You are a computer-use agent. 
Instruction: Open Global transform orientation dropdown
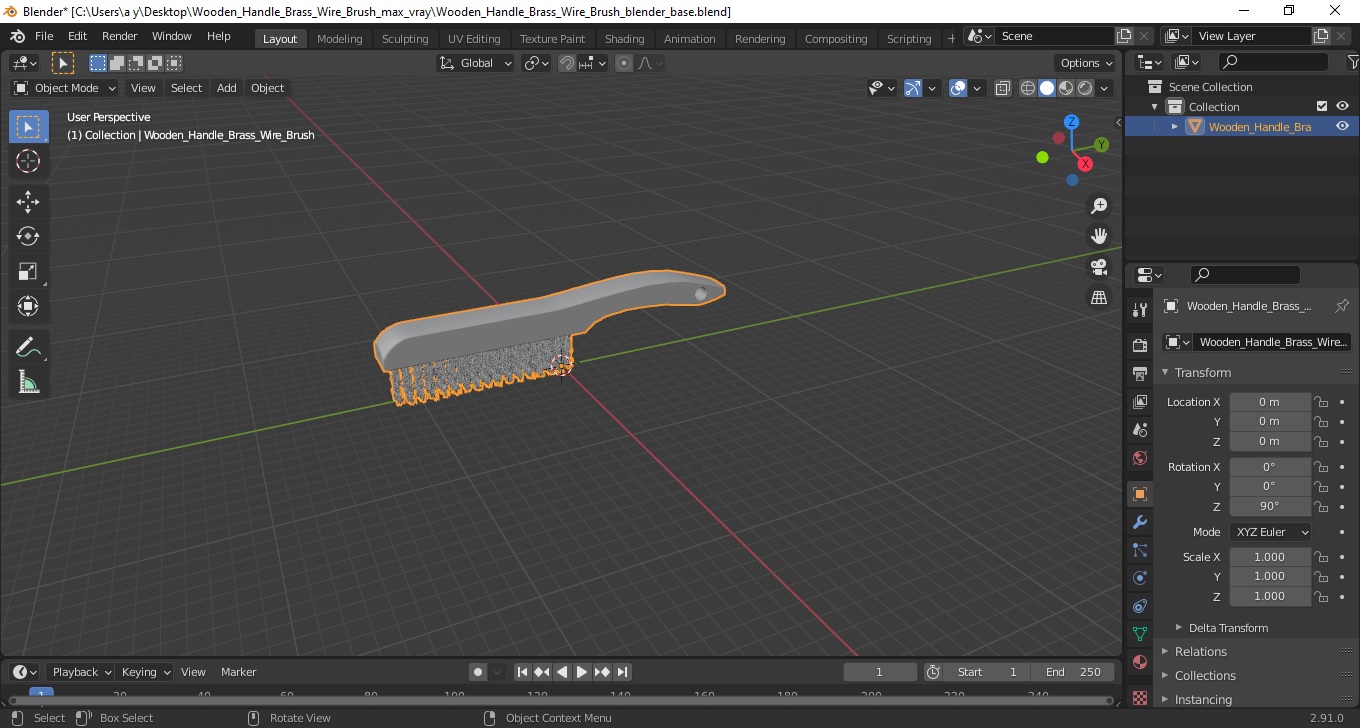[x=476, y=63]
